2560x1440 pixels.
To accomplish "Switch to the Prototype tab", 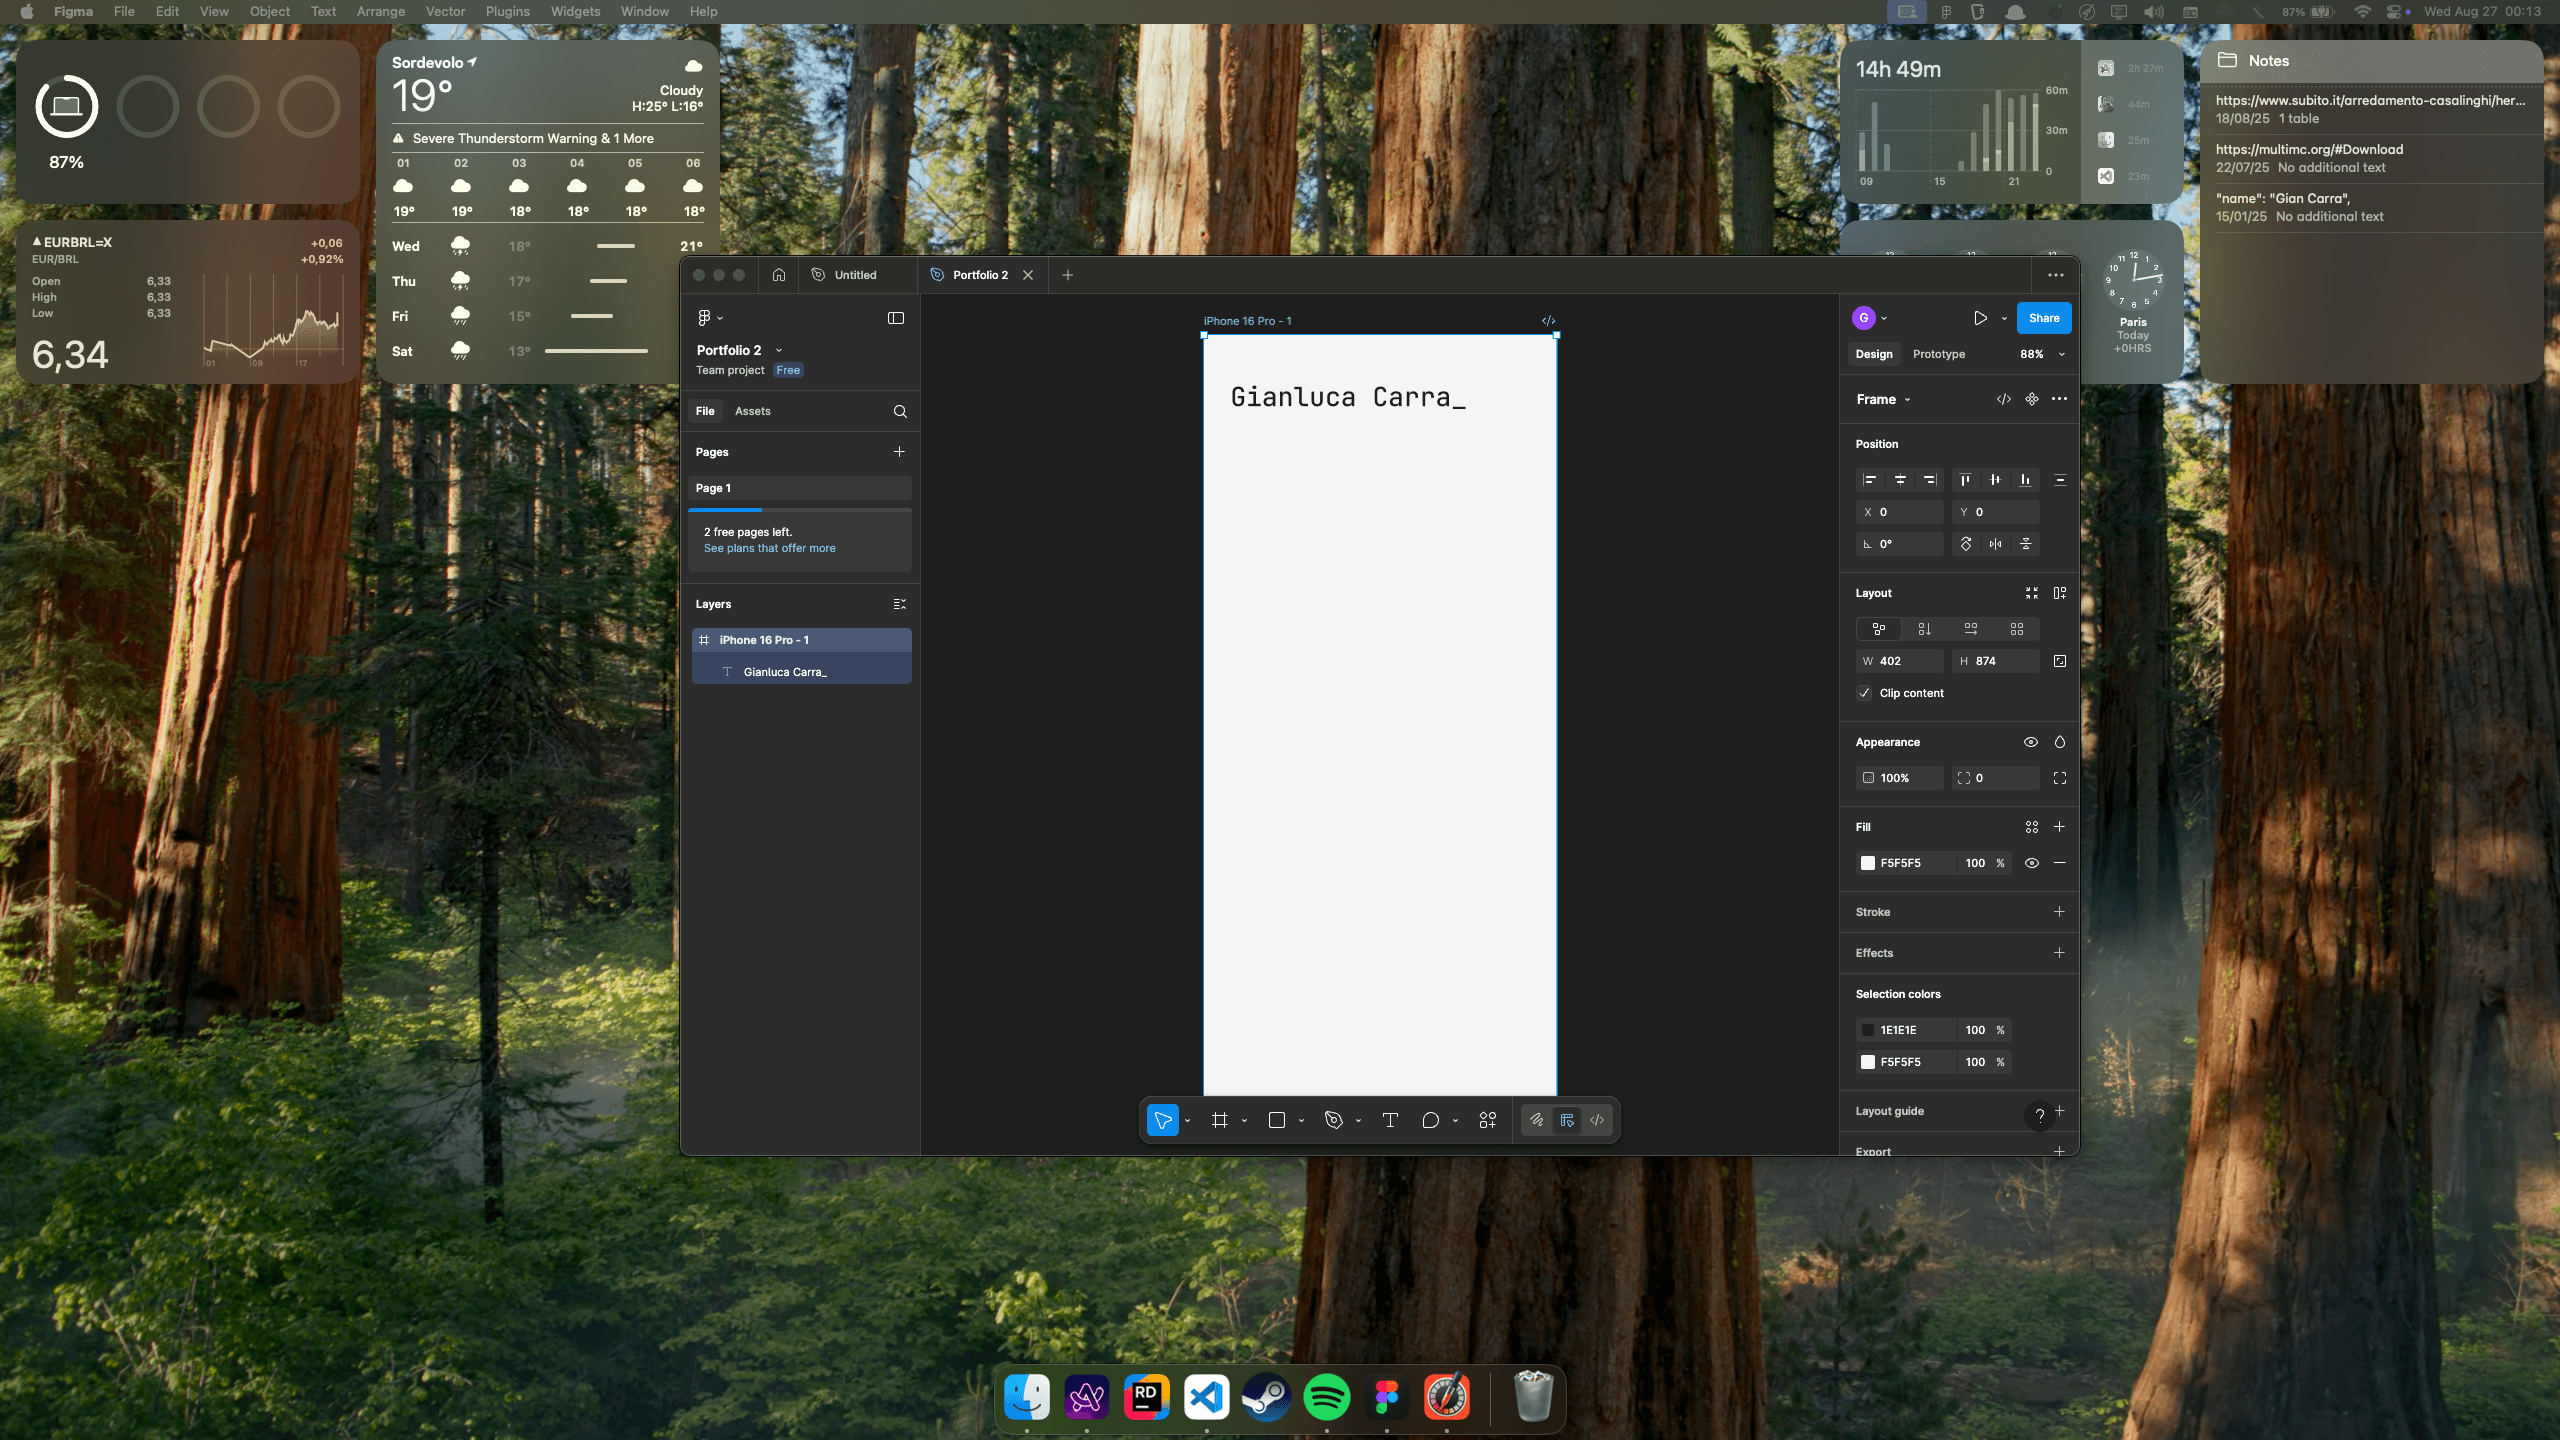I will coord(1938,354).
